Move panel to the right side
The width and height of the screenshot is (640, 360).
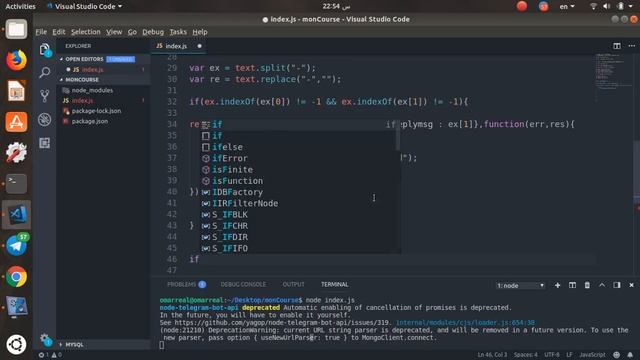(x=617, y=285)
